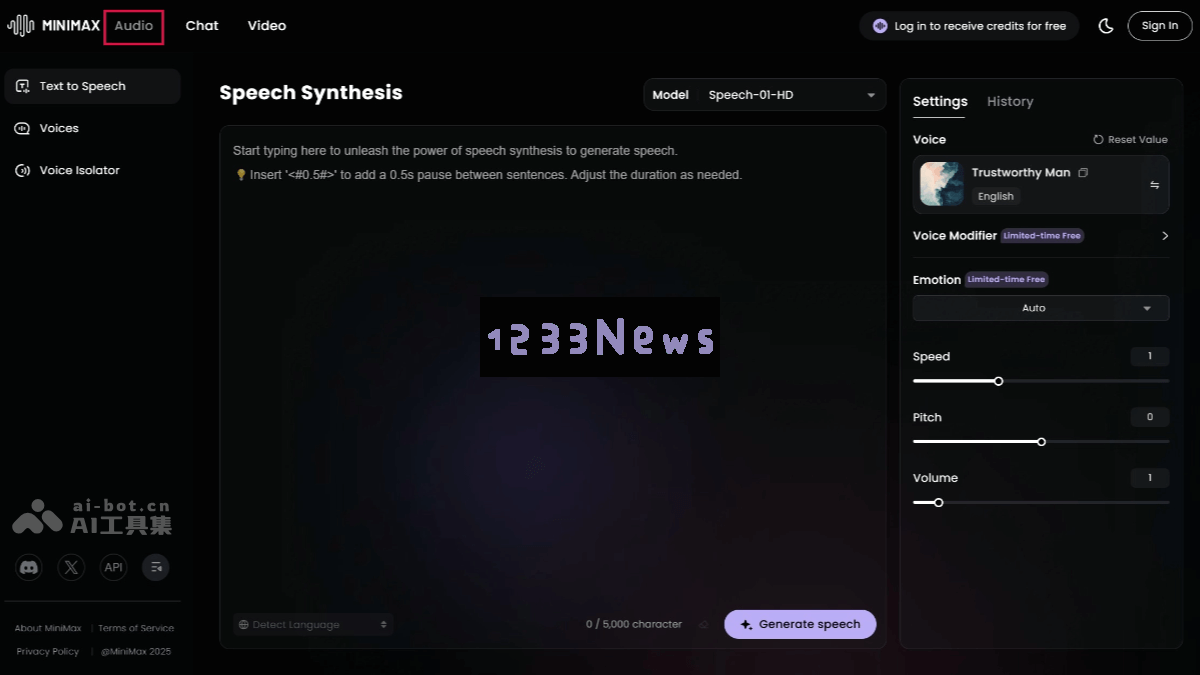This screenshot has width=1200, height=675.
Task: Click the Speed value field
Action: coord(1150,357)
